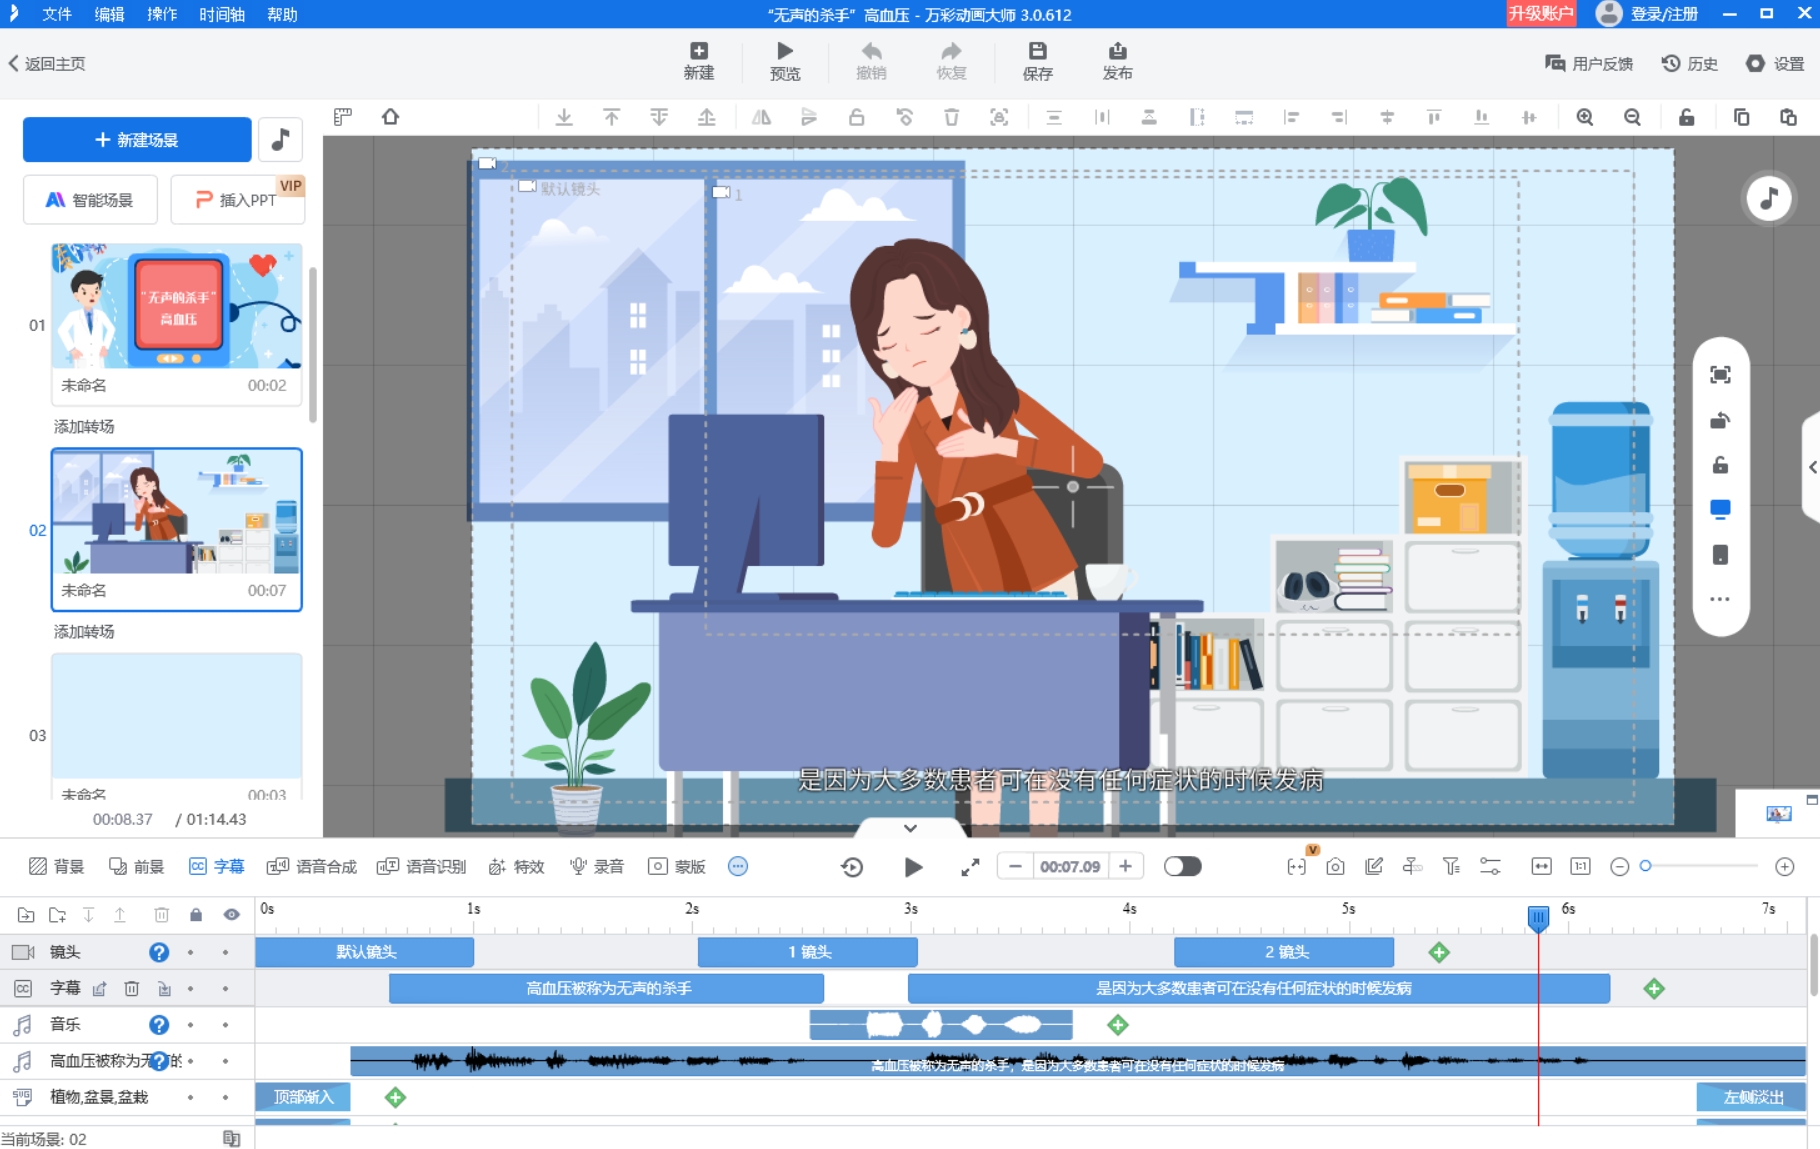Decrease scene duration with minus button

tap(1015, 867)
